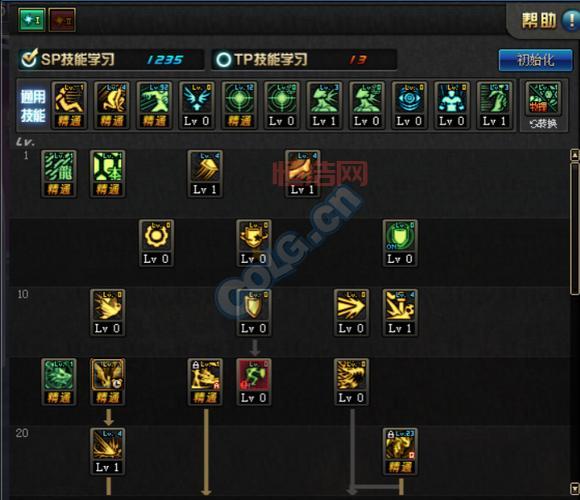Click the scrollbar up arrow
Screen dimensions: 580x500
pyautogui.click(x=574, y=155)
